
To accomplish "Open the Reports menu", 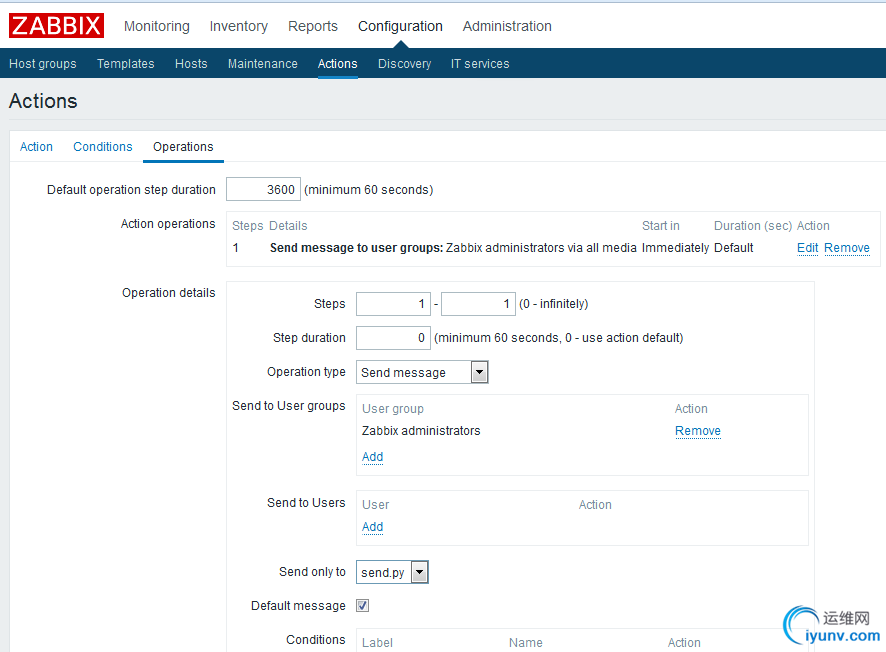I will [313, 26].
